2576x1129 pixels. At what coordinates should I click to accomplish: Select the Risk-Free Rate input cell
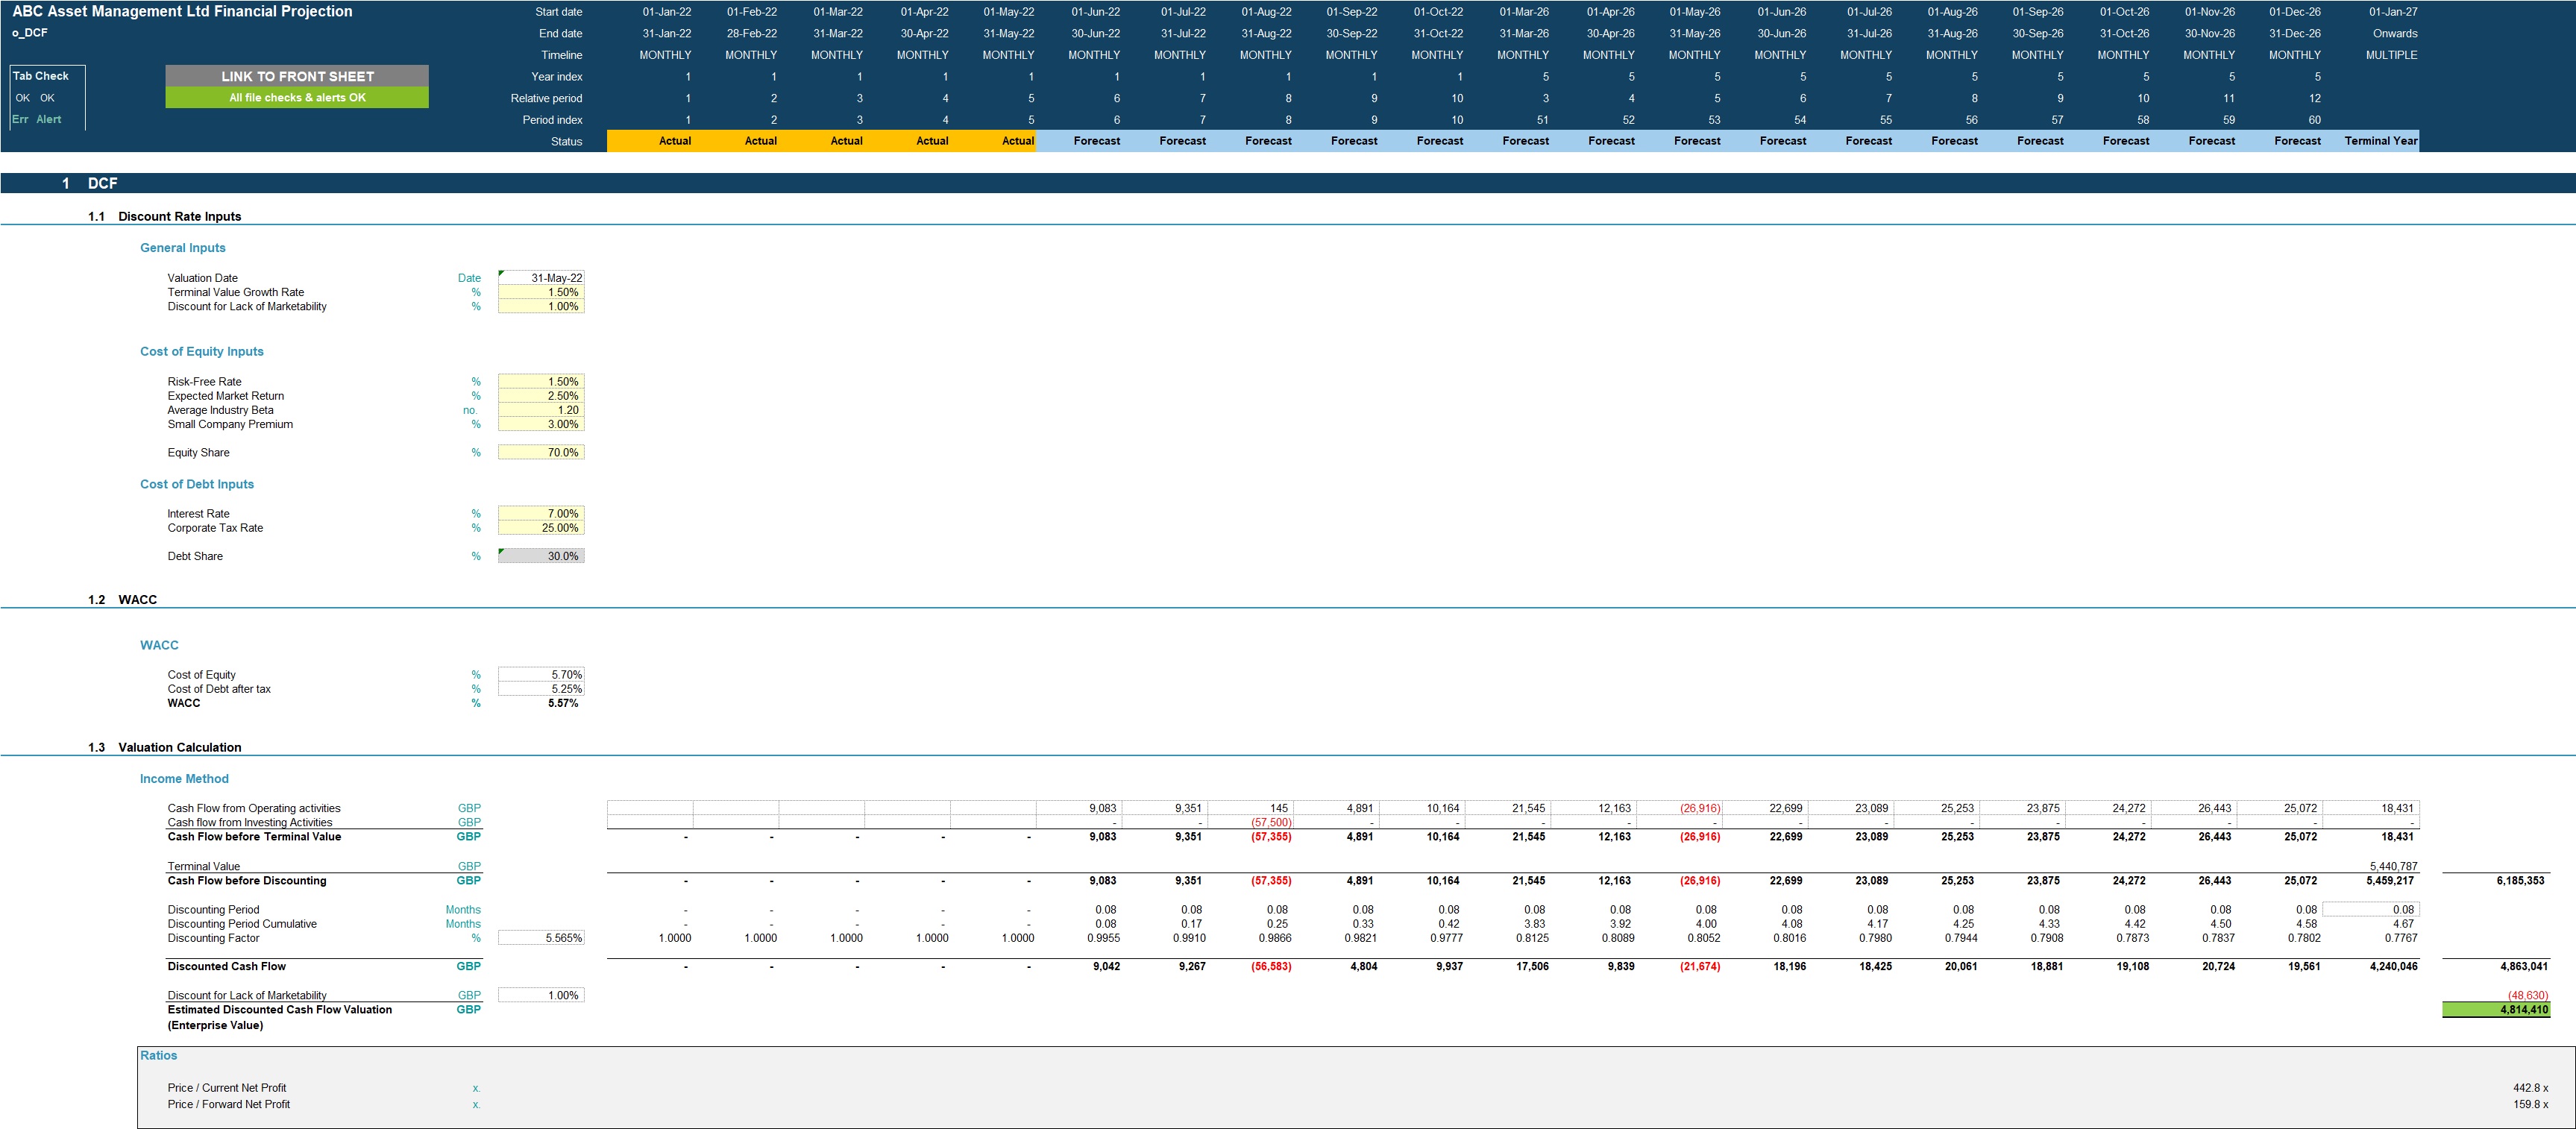[541, 381]
